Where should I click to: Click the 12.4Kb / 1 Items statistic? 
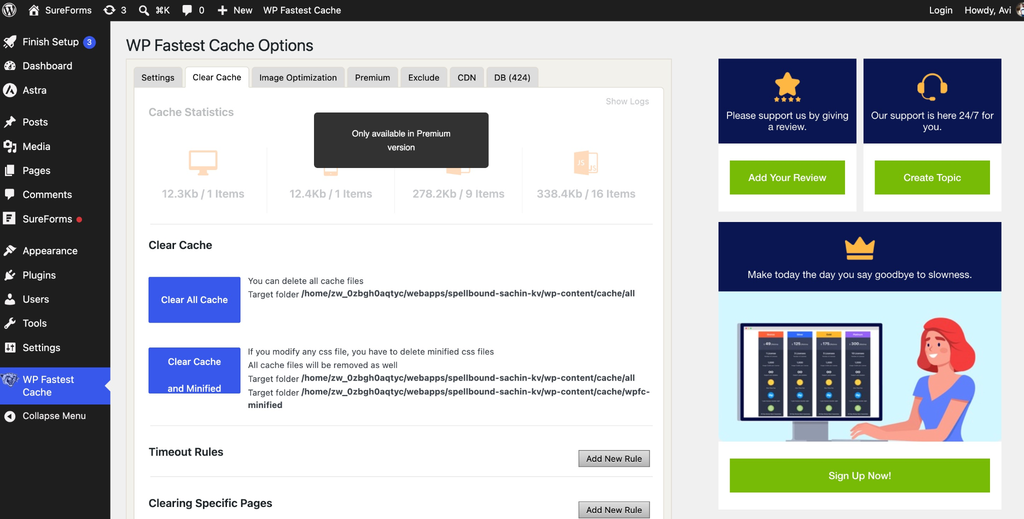pos(330,194)
